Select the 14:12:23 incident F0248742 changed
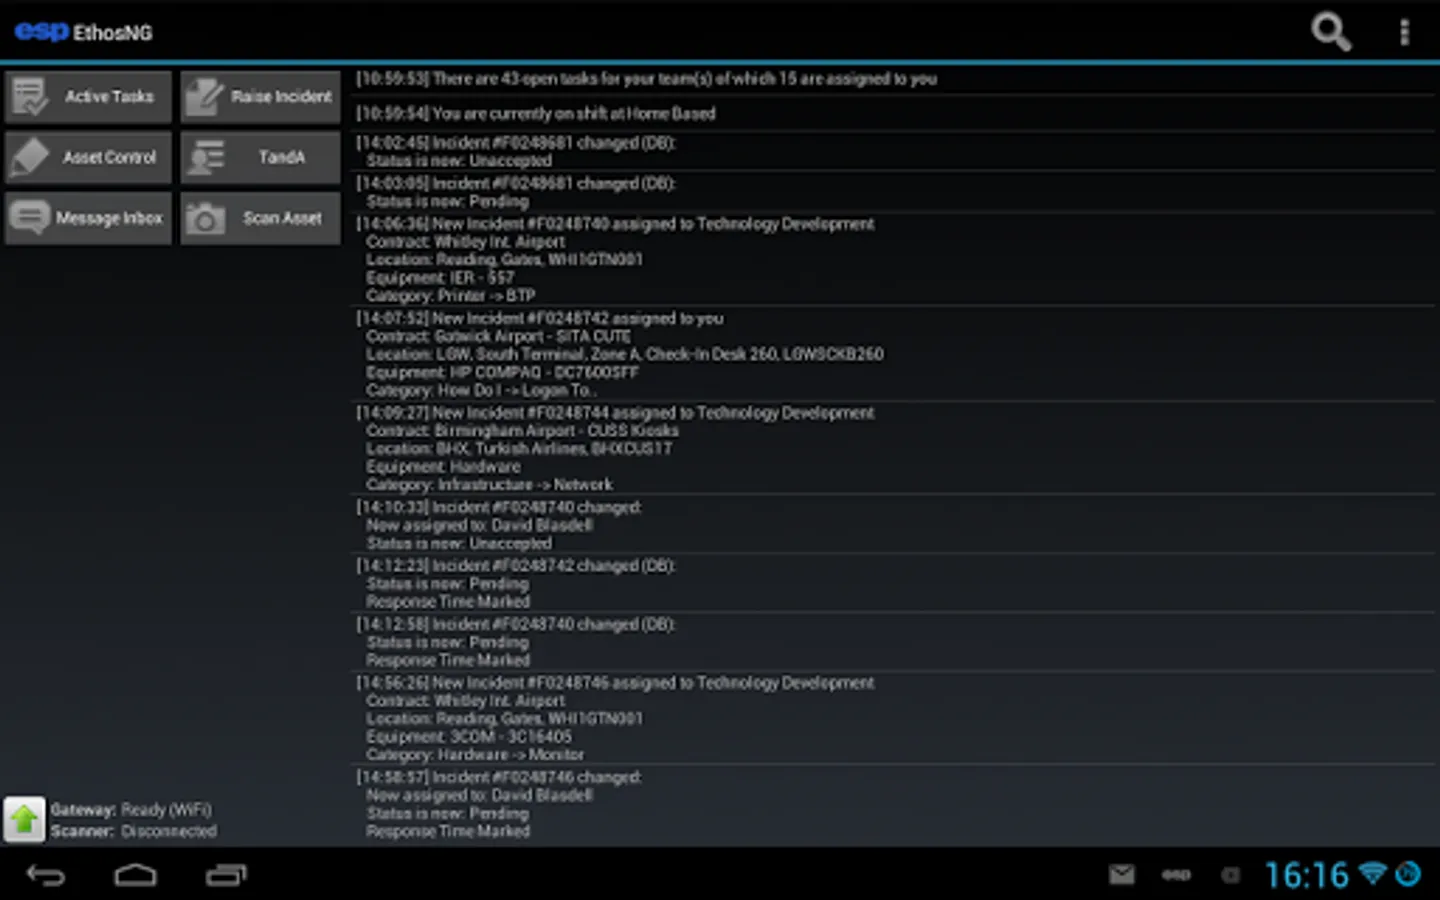 point(893,584)
